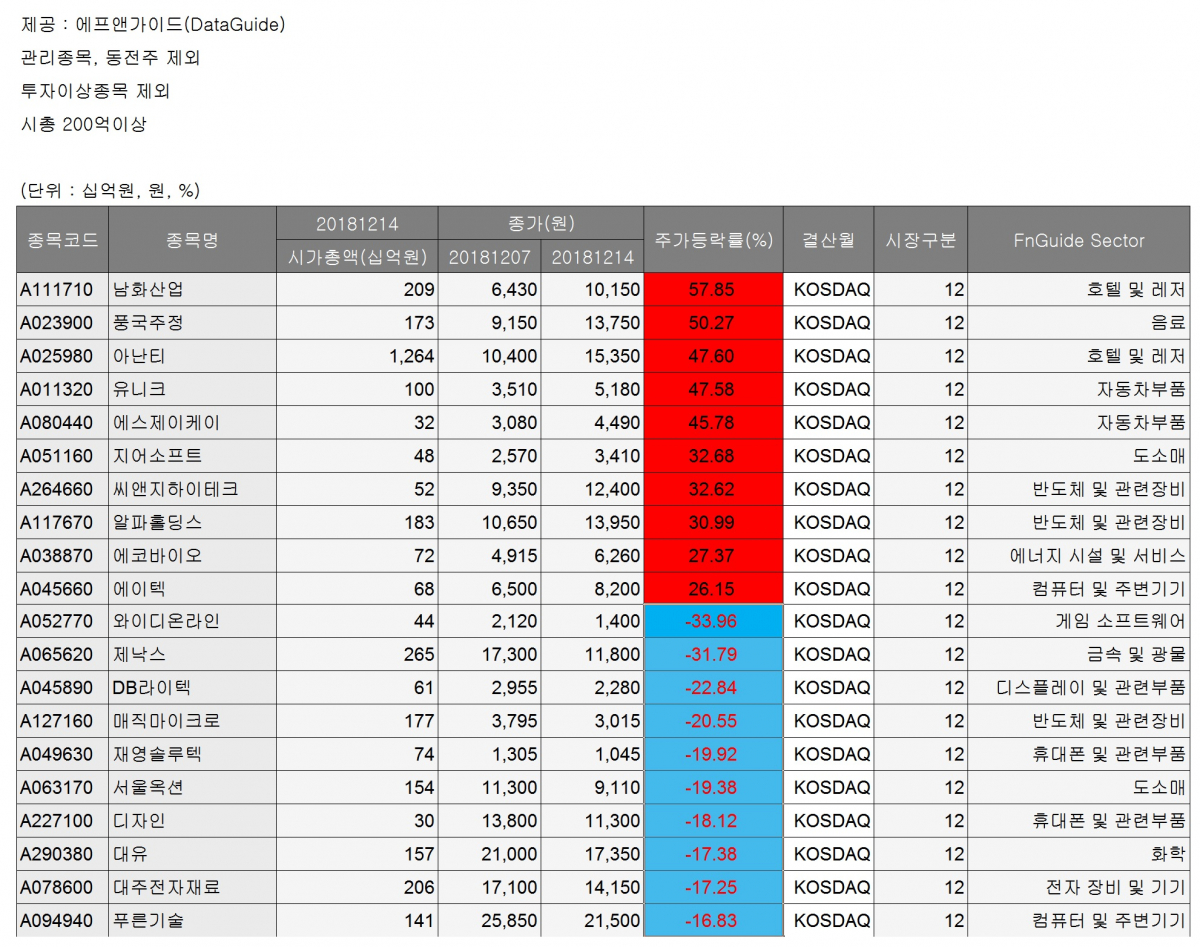Select the blue -33.96 cell for 와이디온라인
Image resolution: width=1200 pixels, height=947 pixels.
tap(713, 621)
